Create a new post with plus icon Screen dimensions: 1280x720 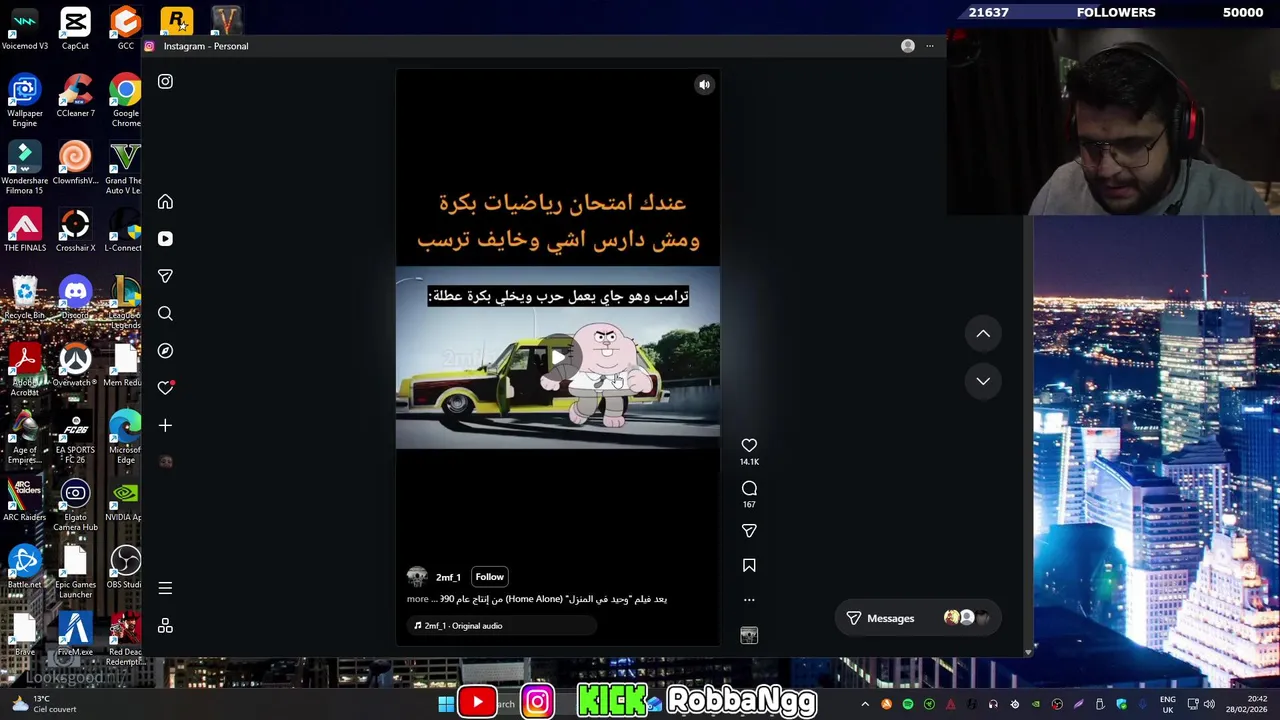coord(165,425)
